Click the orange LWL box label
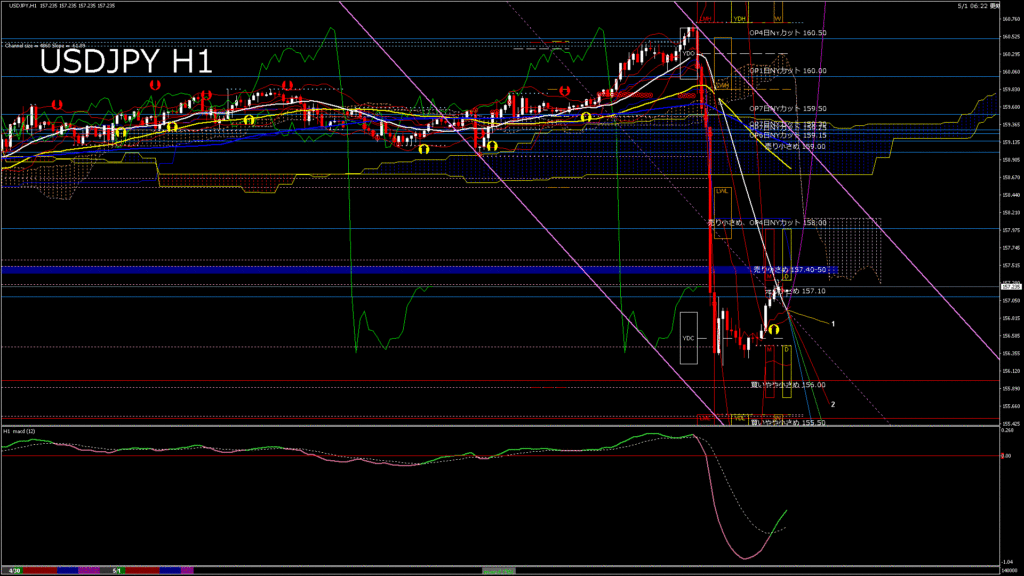 pyautogui.click(x=722, y=191)
